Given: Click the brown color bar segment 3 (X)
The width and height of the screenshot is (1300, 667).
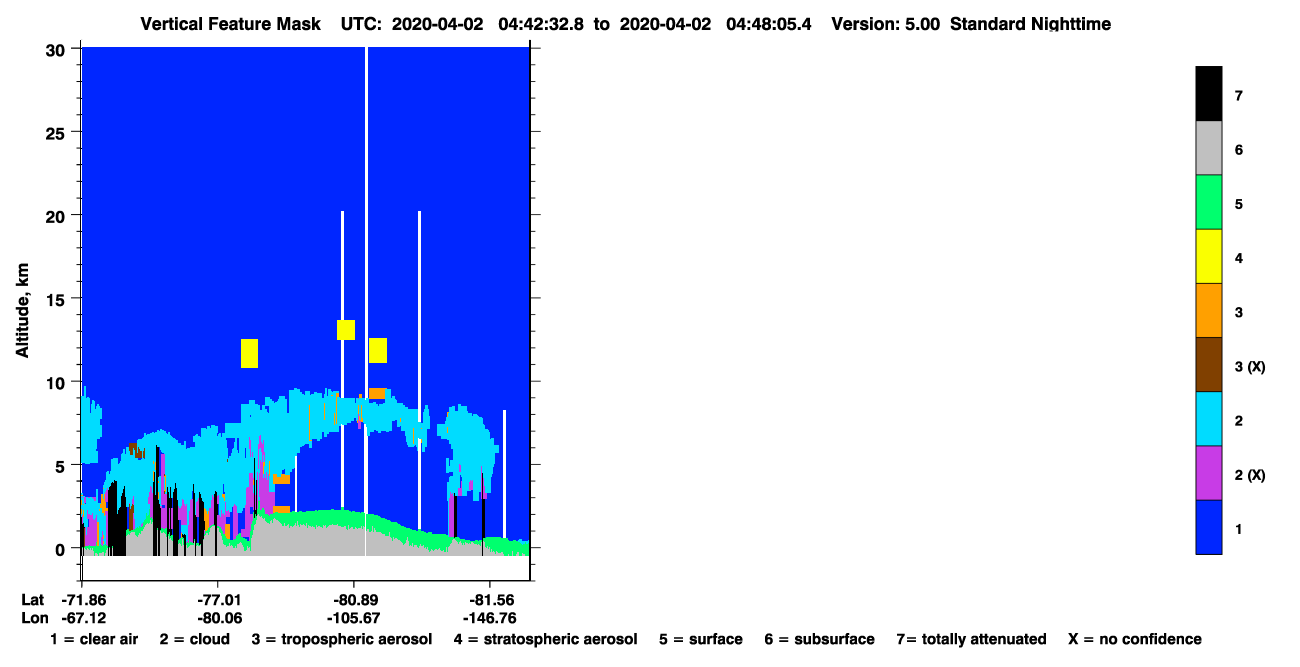Looking at the screenshot, I should tap(1208, 364).
